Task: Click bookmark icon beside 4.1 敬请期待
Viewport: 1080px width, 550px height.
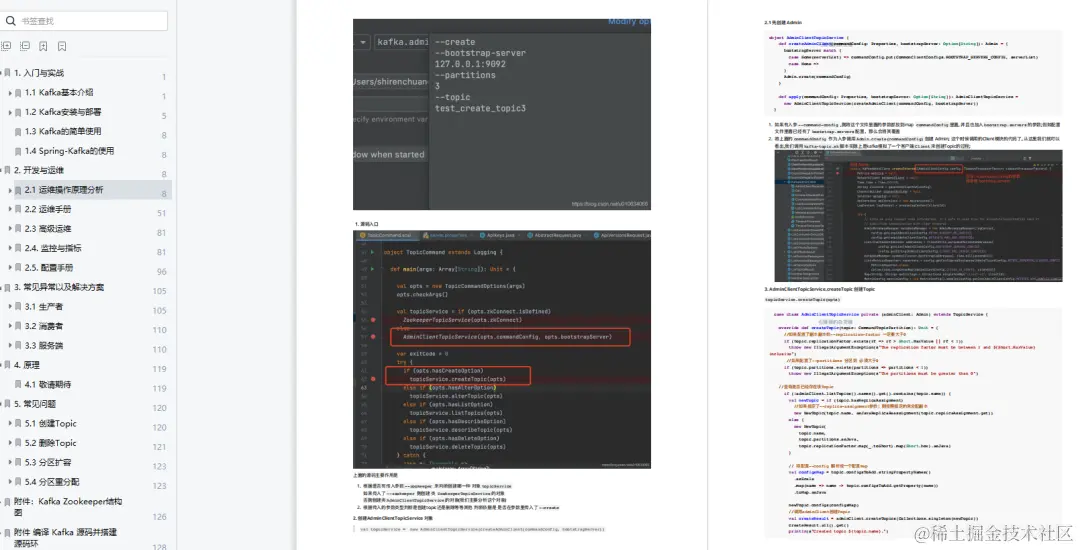Action: (x=19, y=385)
